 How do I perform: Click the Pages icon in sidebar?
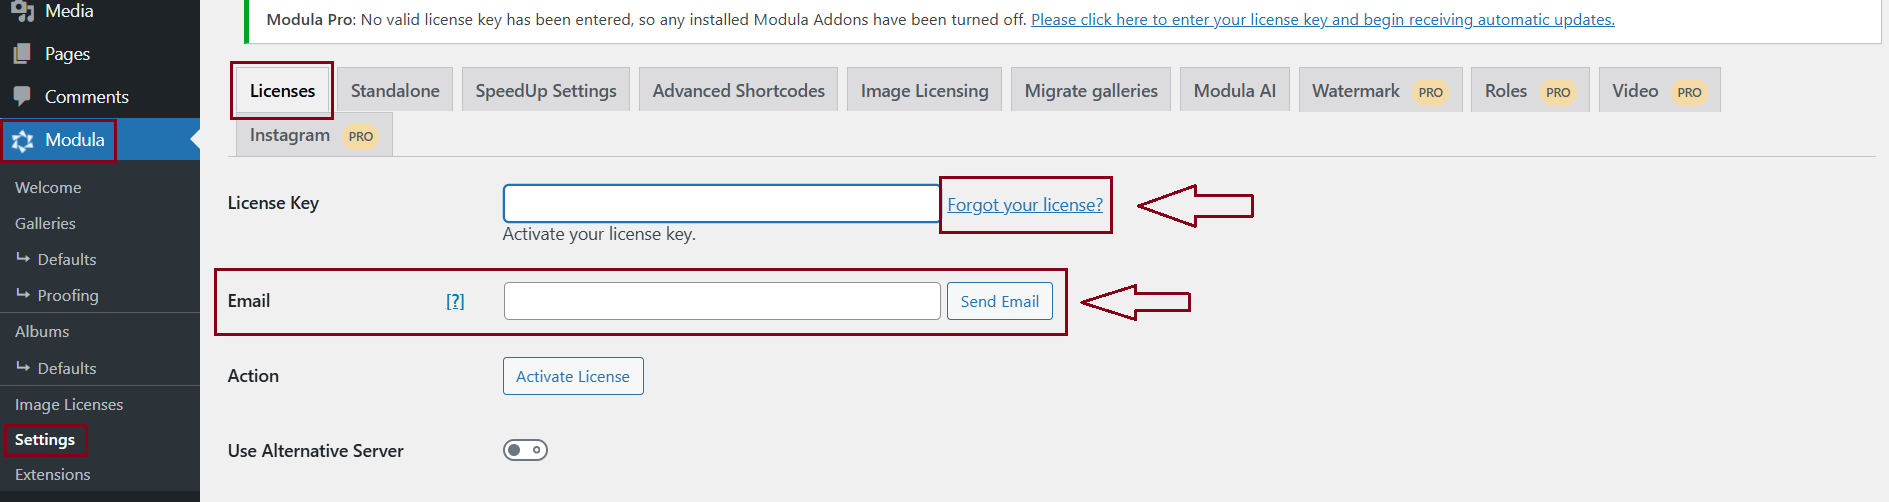click(x=22, y=54)
